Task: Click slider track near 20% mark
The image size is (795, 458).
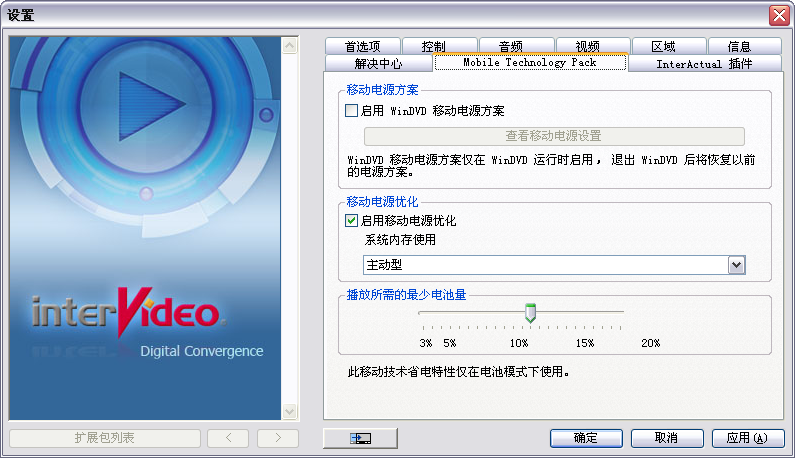Action: [620, 312]
